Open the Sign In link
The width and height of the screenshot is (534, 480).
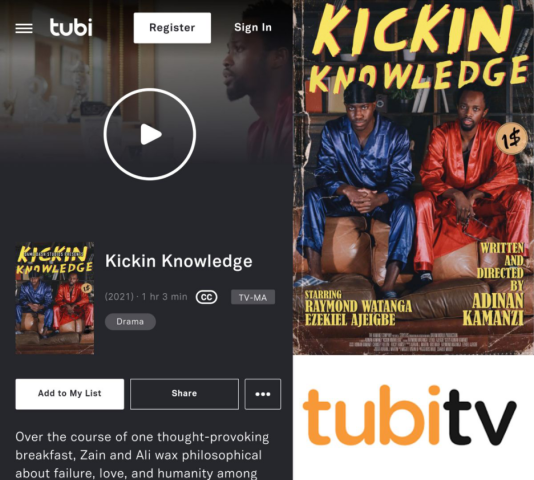pos(253,27)
